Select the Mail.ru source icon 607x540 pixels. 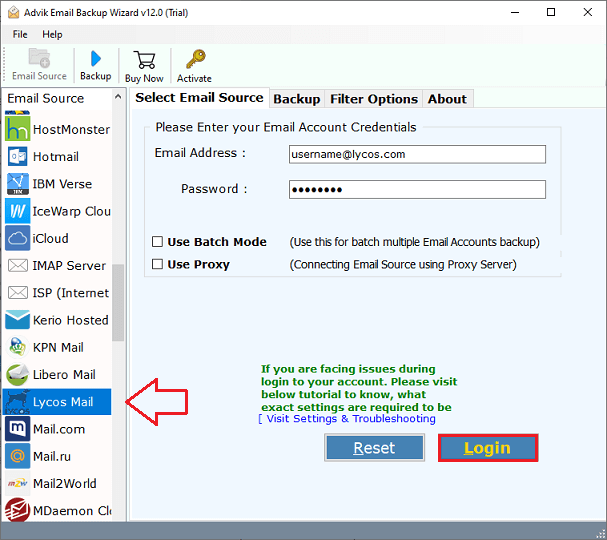17,456
